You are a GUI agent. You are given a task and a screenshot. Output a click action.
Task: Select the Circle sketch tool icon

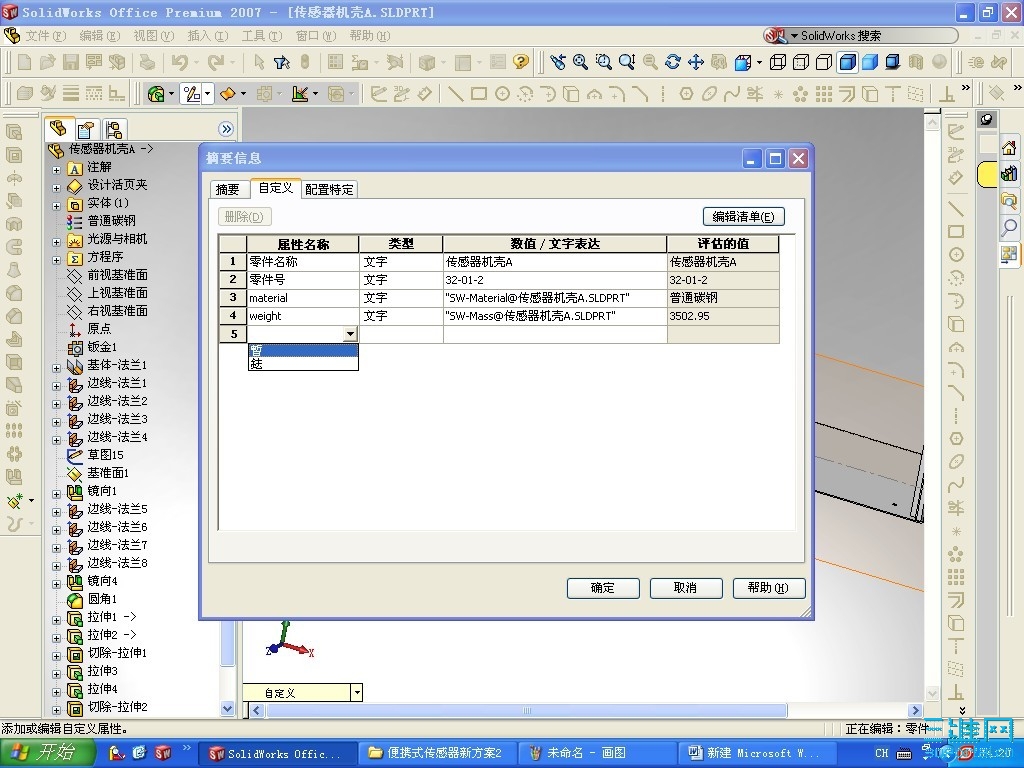click(x=502, y=94)
